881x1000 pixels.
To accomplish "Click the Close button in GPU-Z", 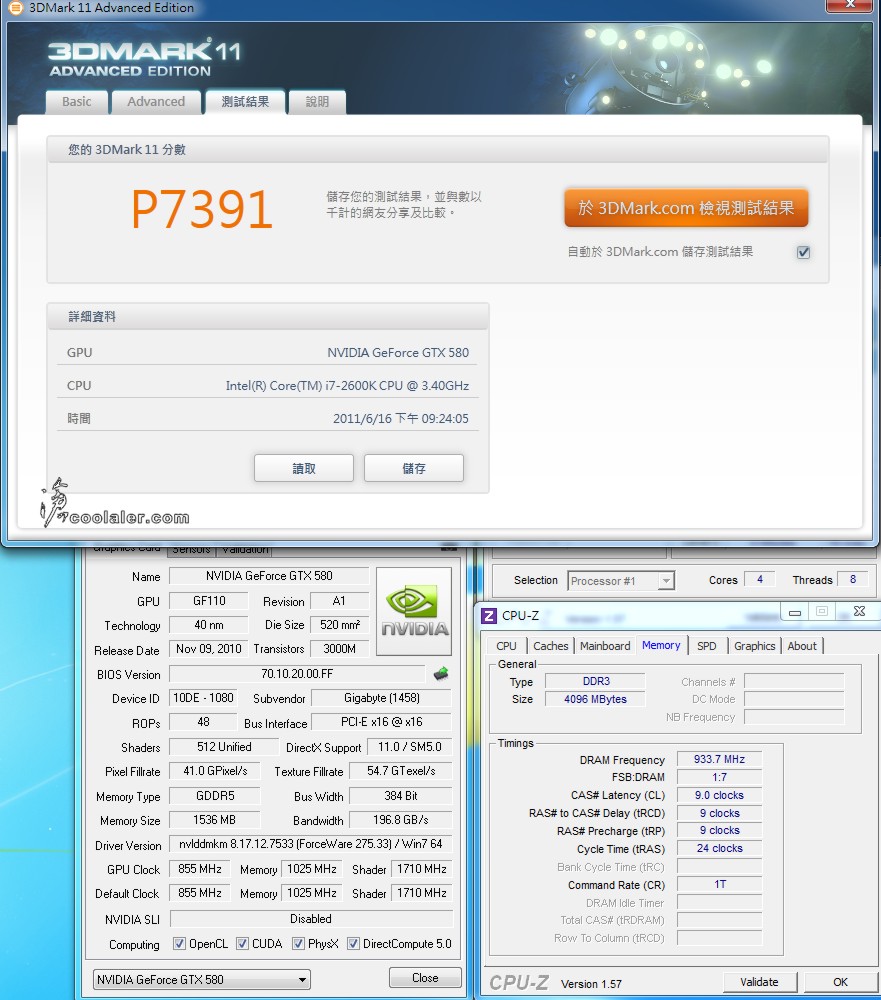I will pyautogui.click(x=425, y=978).
